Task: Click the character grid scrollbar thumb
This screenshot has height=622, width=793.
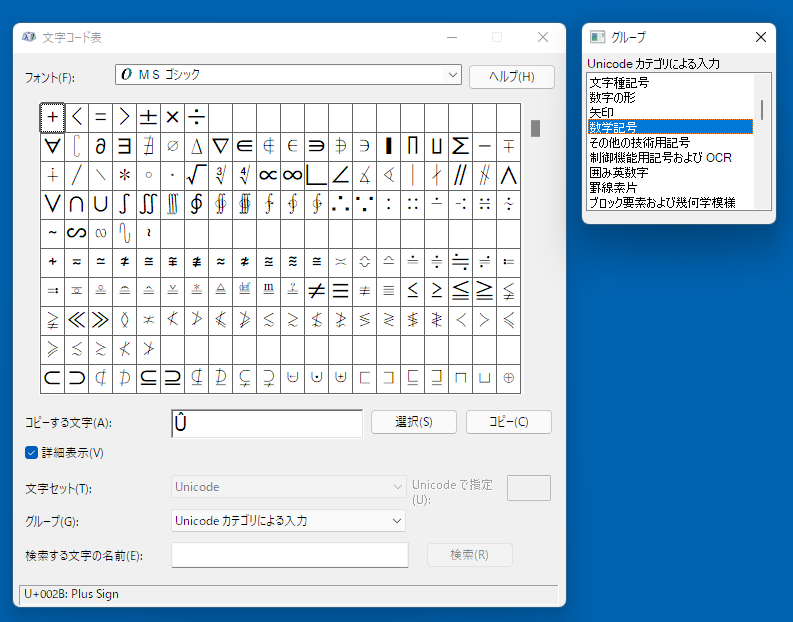Action: click(536, 128)
